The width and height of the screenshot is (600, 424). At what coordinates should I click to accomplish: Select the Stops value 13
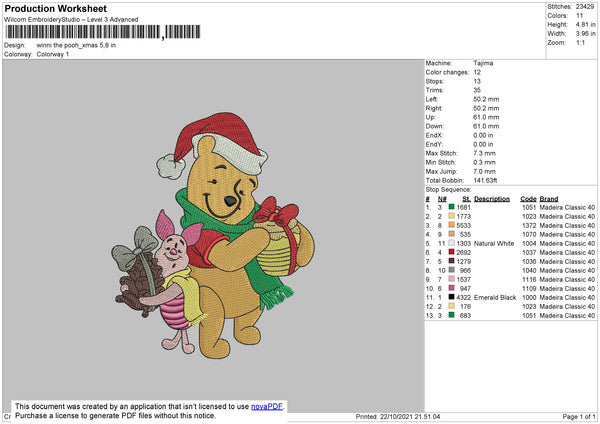(x=477, y=81)
